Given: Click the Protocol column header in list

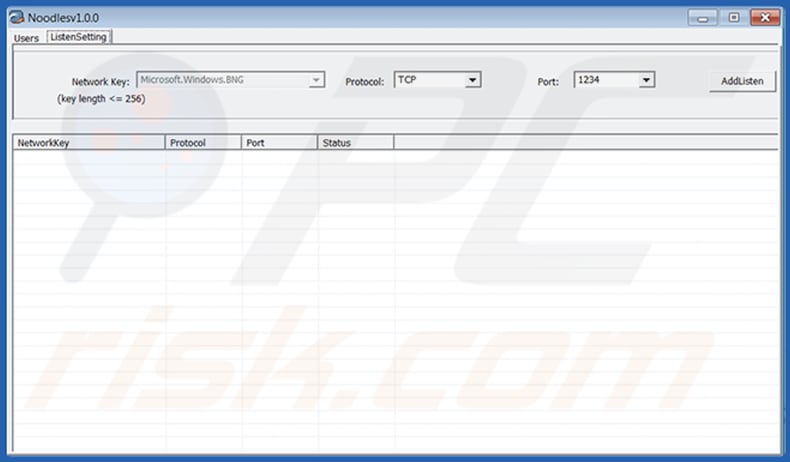Looking at the screenshot, I should click(203, 143).
